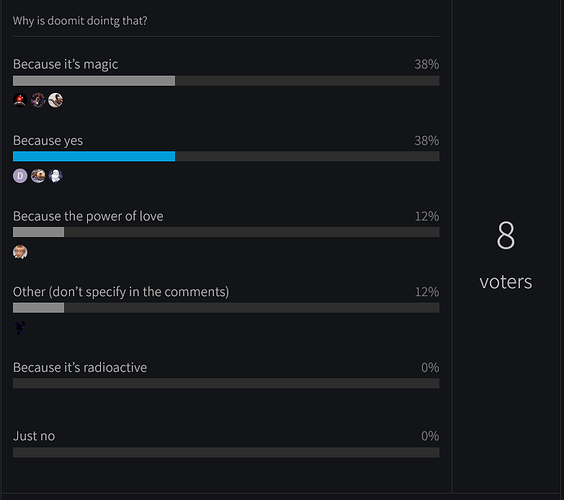
Task: Open the white ghost avatar under "Because yes"
Action: point(55,176)
